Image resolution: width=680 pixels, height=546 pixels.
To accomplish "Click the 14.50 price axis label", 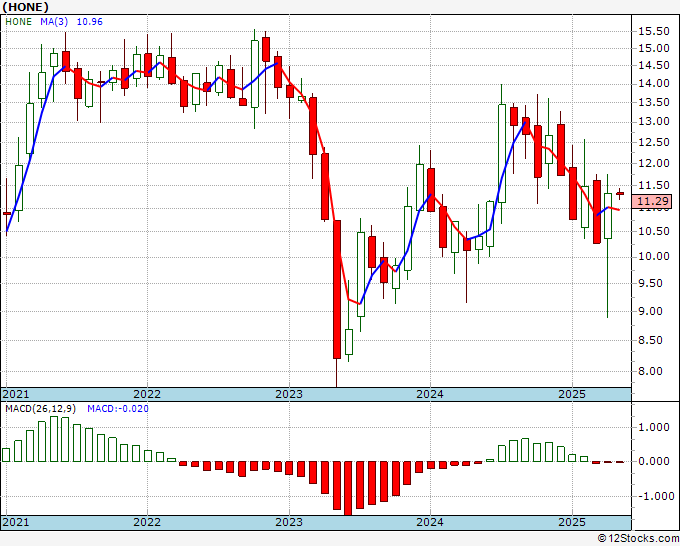I will [654, 65].
